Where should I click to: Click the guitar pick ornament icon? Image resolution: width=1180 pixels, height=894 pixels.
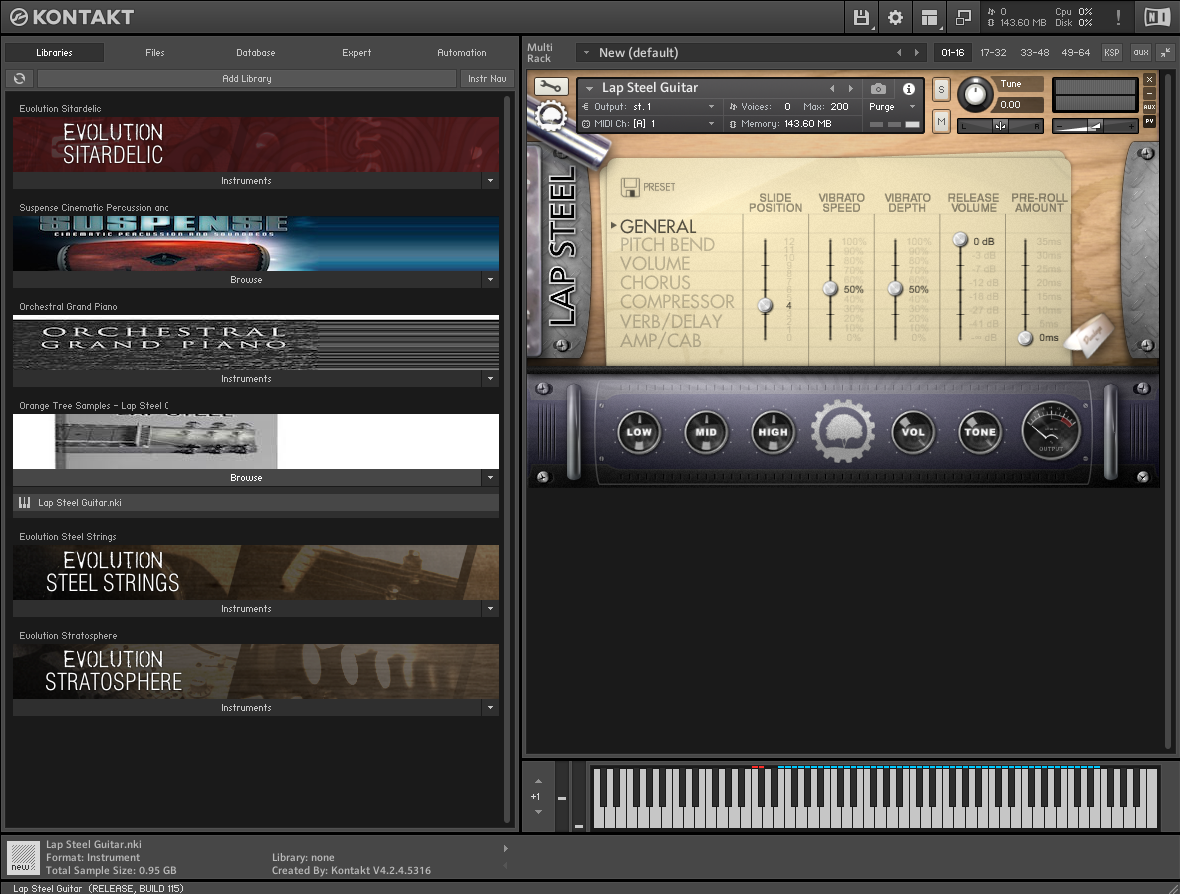1090,334
